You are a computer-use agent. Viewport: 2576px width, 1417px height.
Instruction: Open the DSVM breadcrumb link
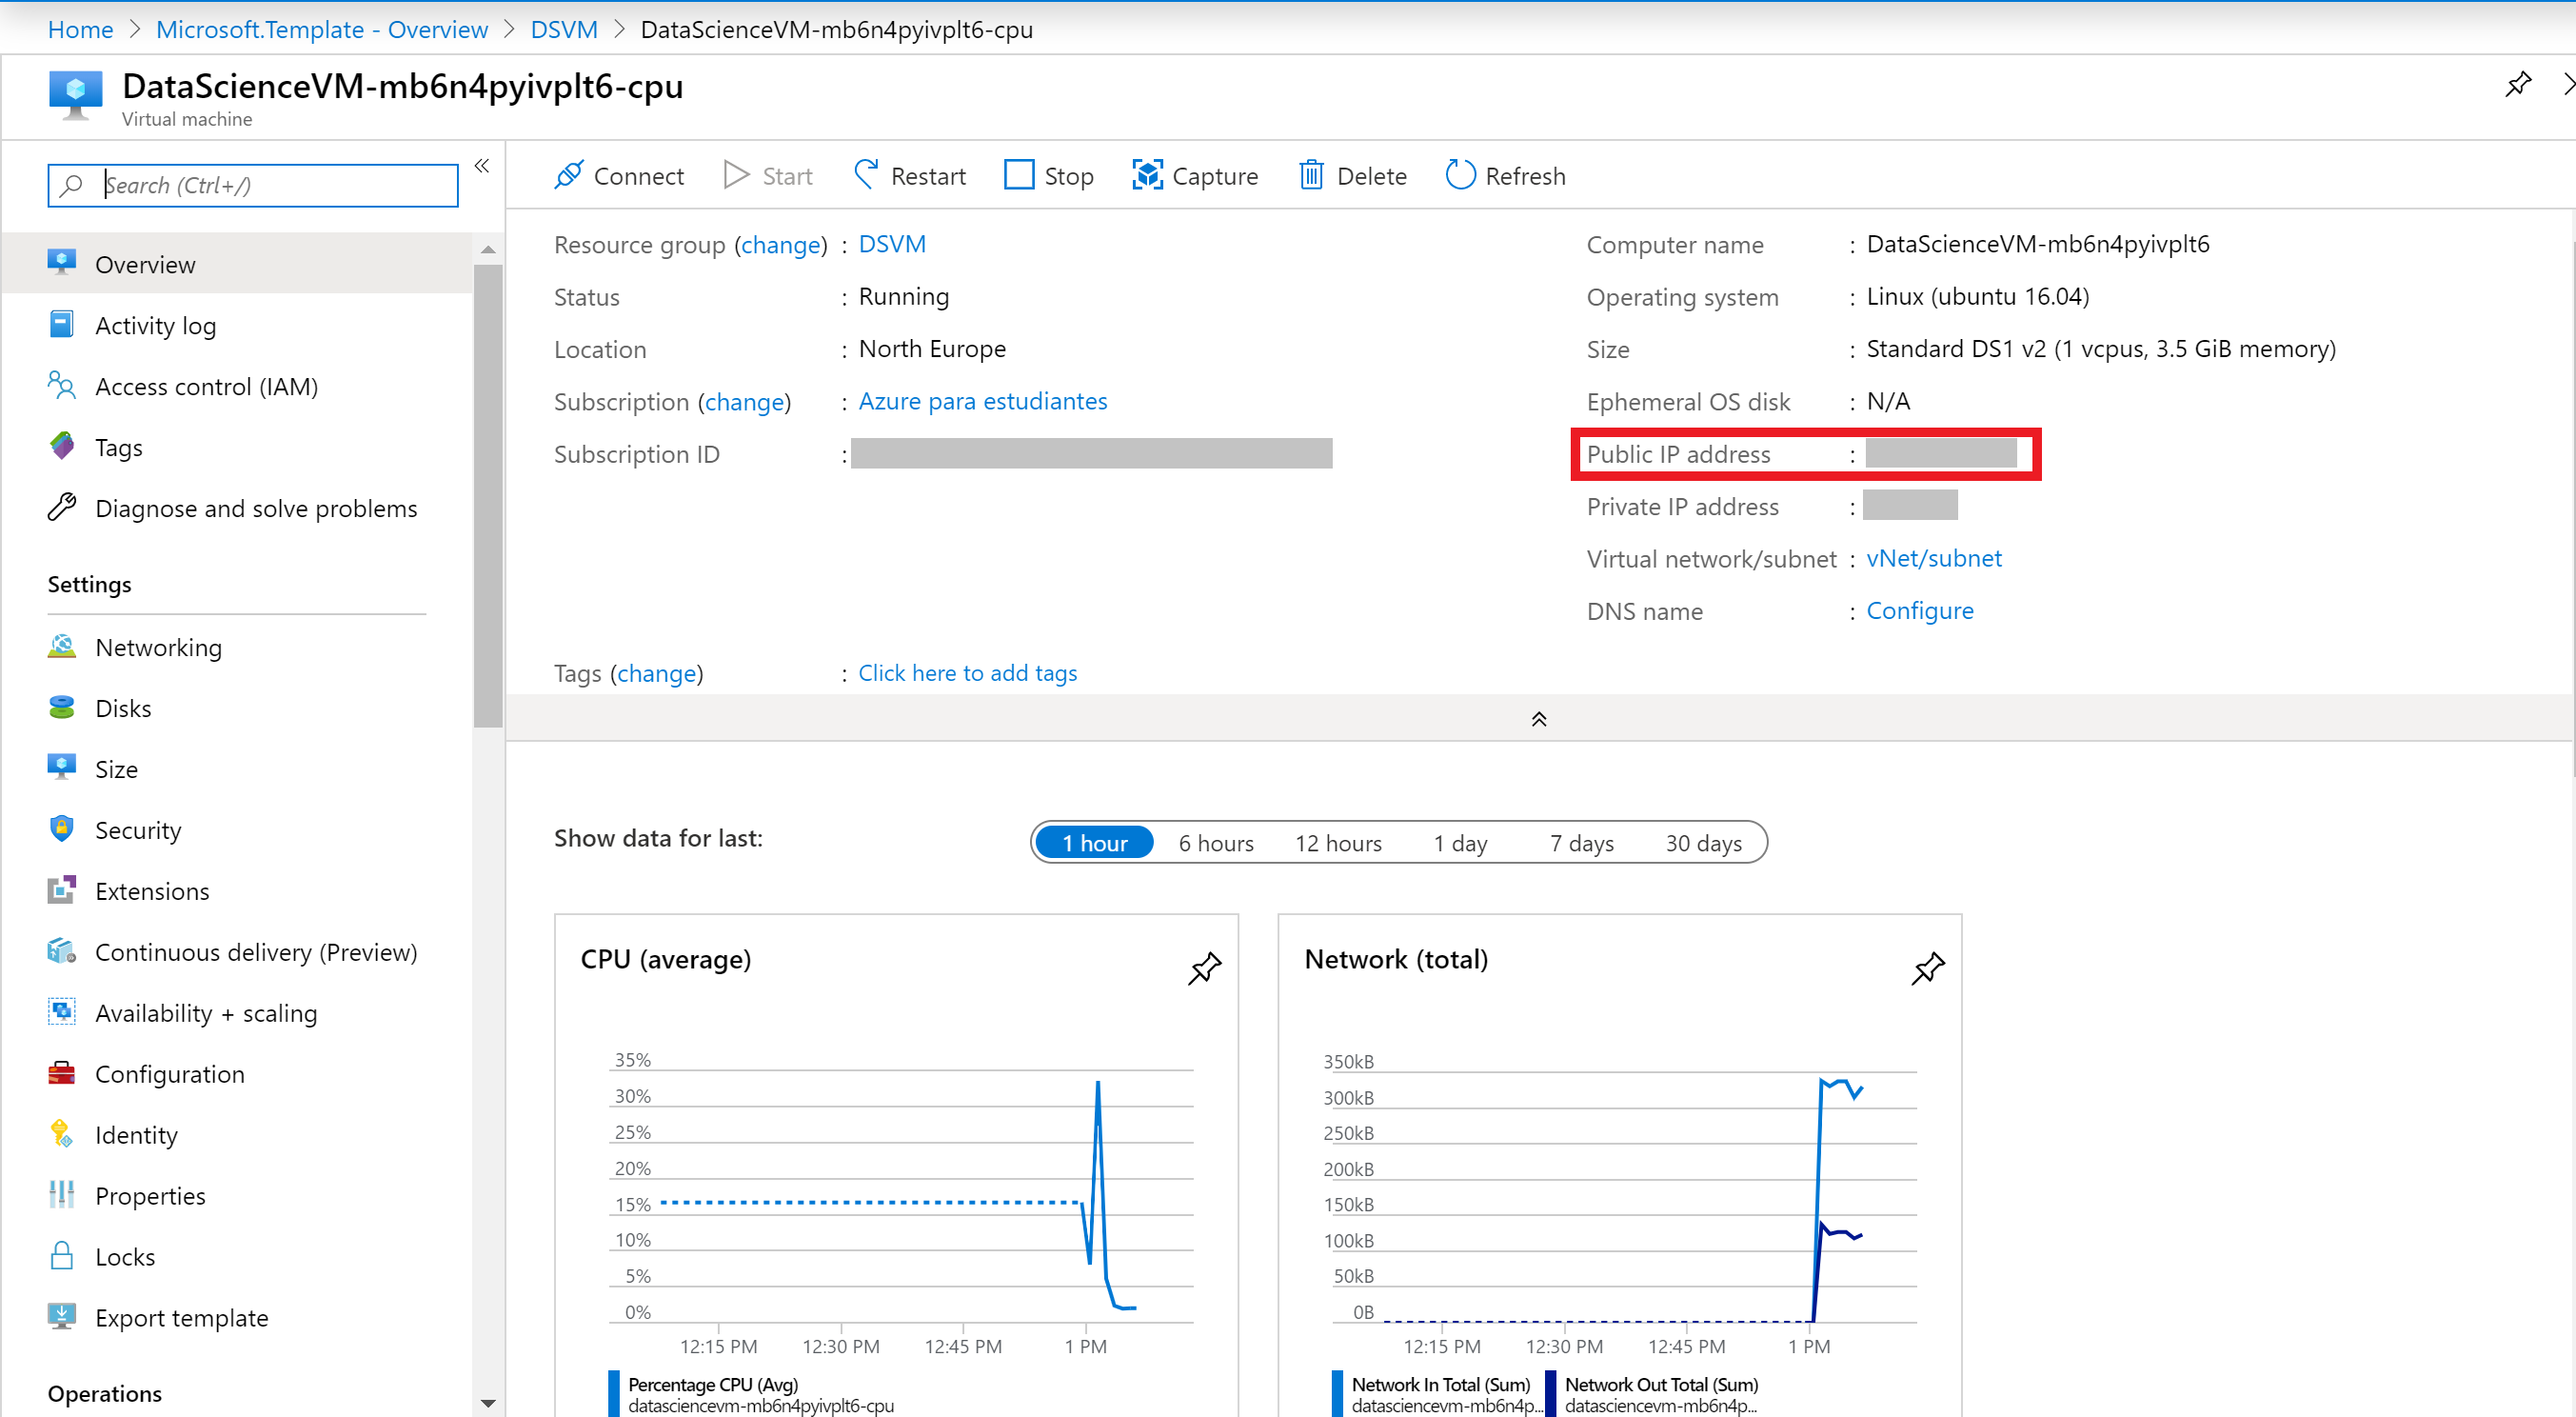(x=564, y=29)
